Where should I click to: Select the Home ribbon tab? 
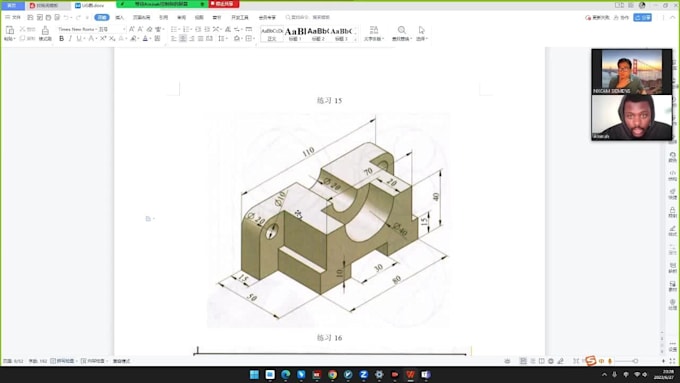102,17
